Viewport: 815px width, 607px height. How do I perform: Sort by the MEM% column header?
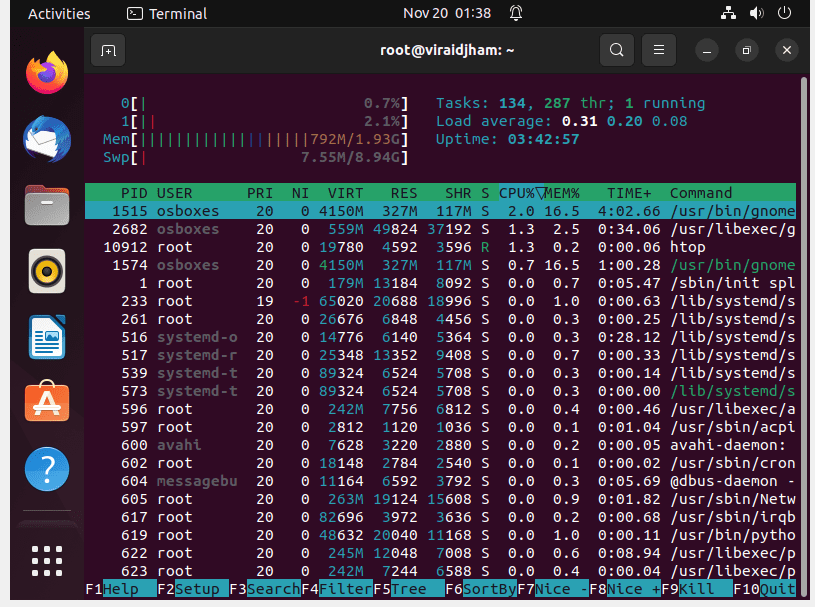click(x=562, y=193)
